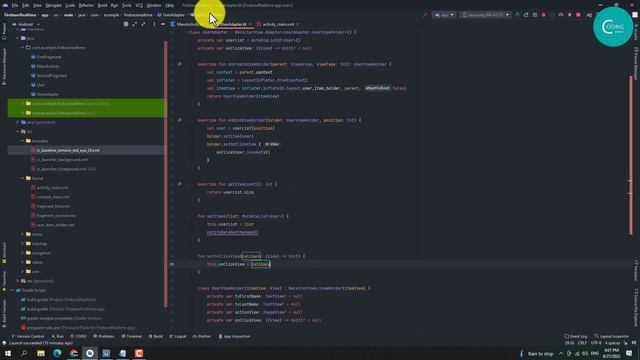Open the Logcat tool window
This screenshot has width=640, height=360.
[178, 336]
